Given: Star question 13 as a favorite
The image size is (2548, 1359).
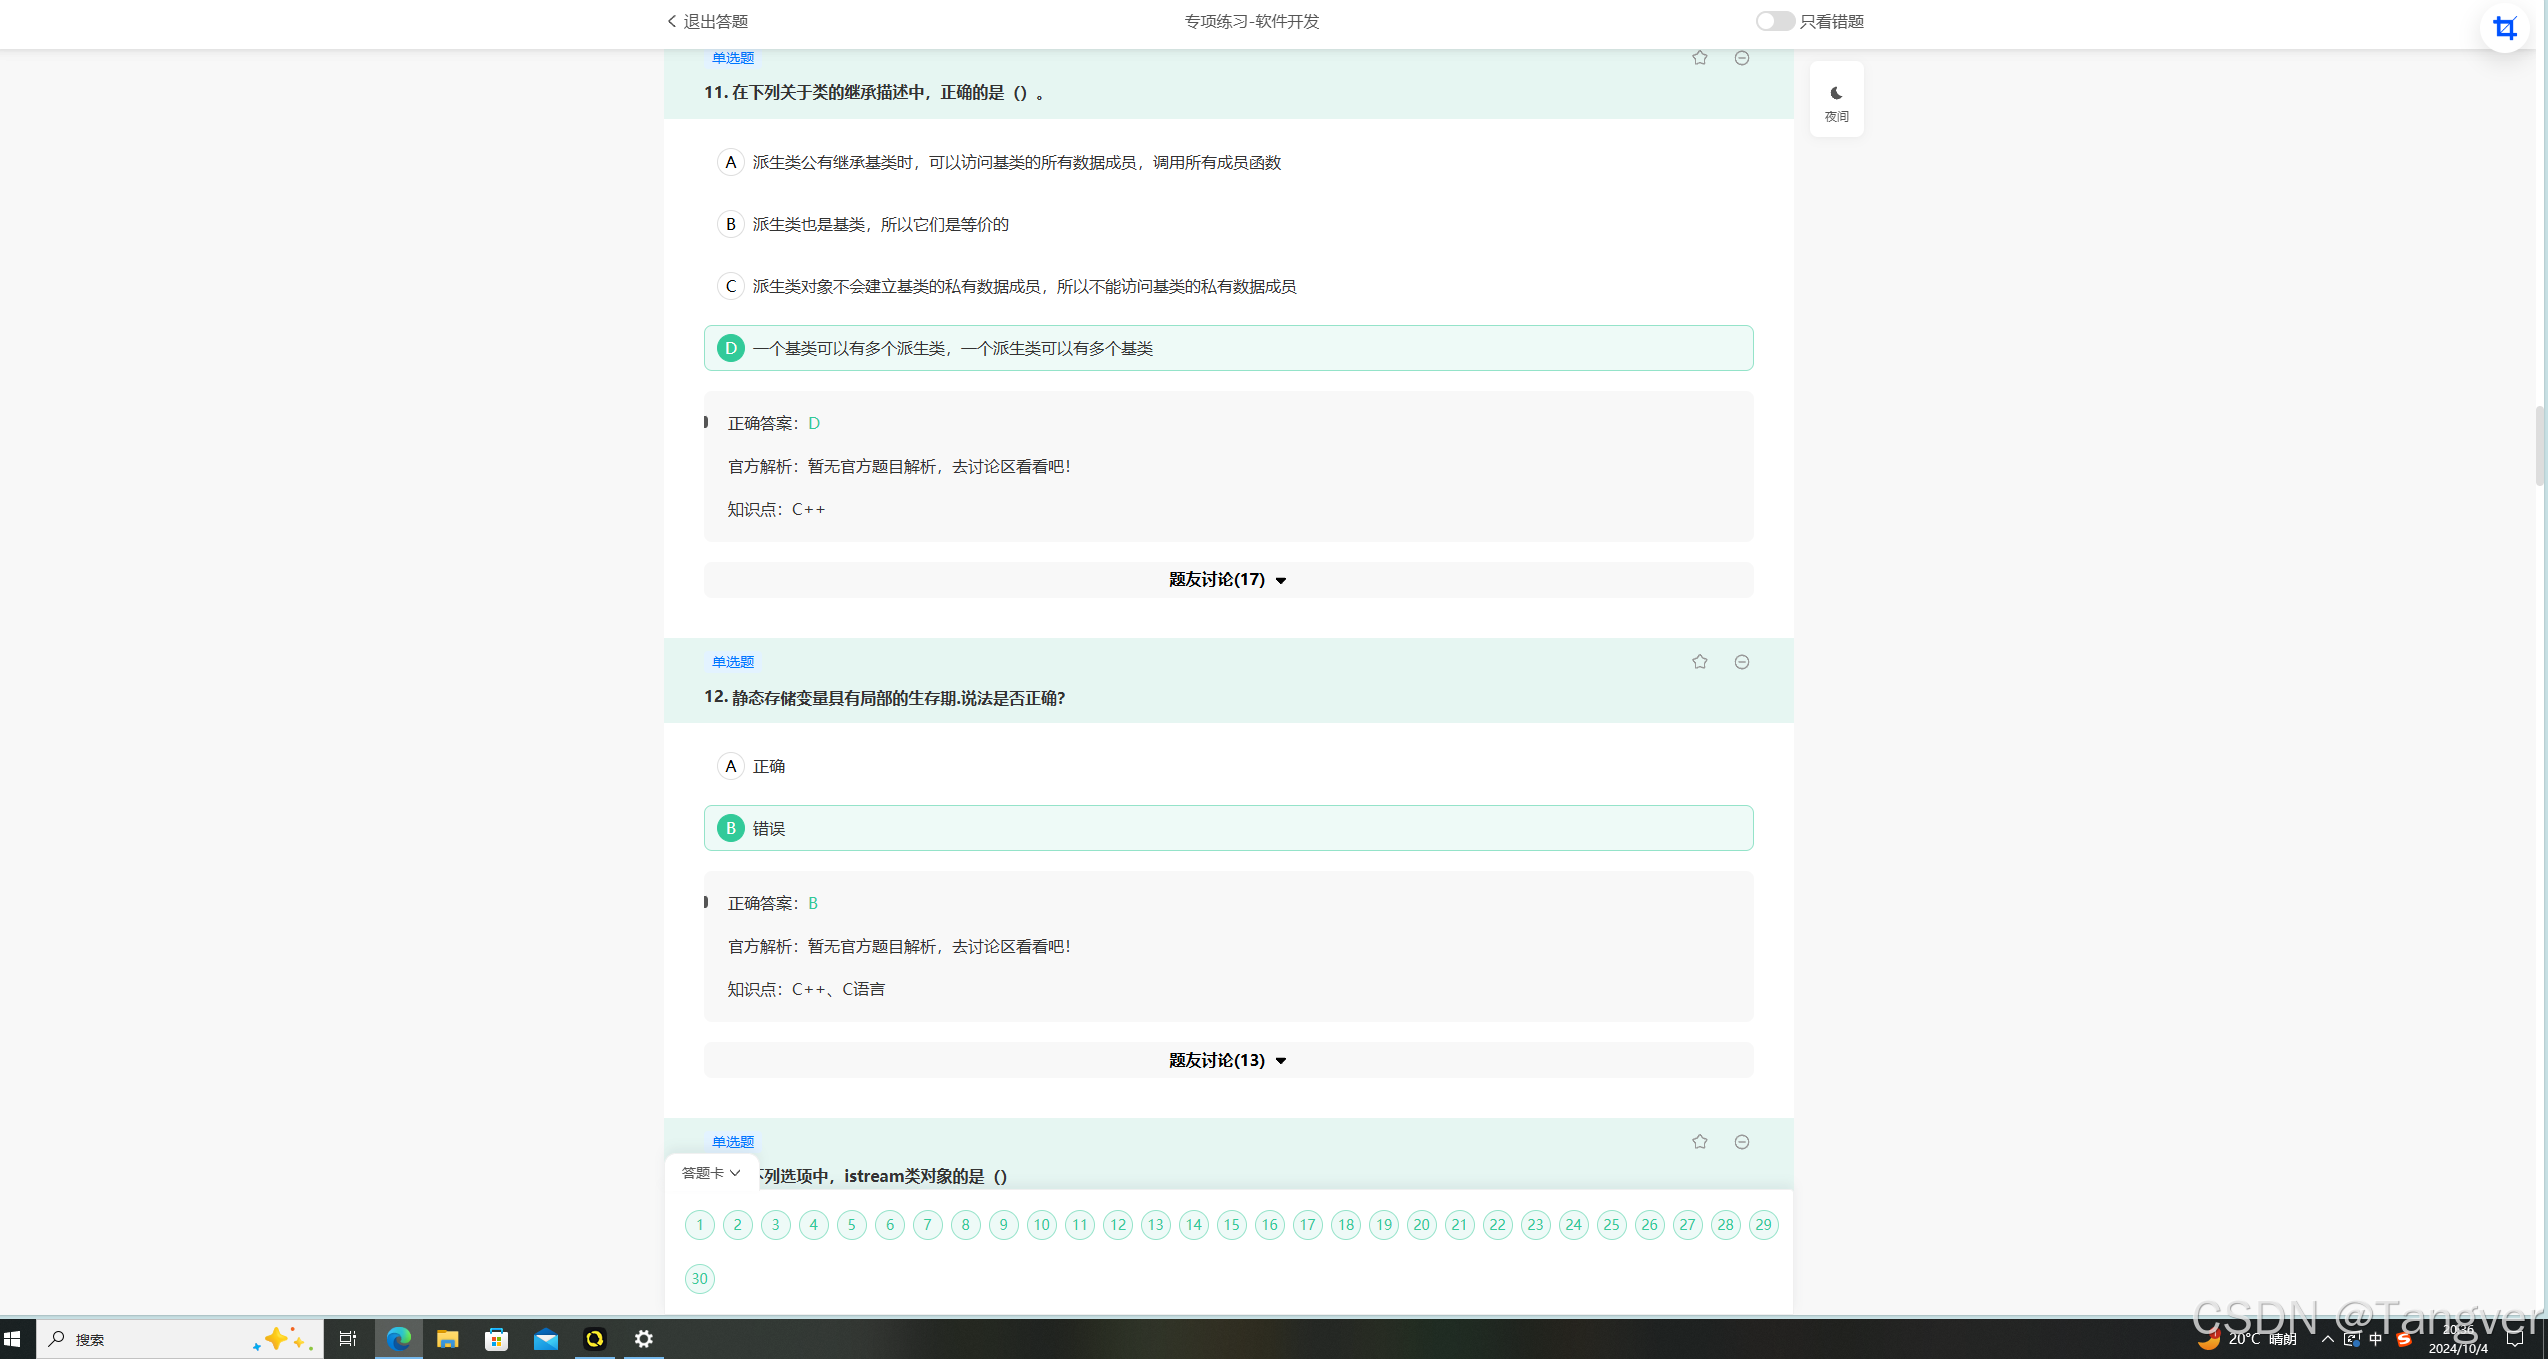Looking at the screenshot, I should click(x=1699, y=1142).
